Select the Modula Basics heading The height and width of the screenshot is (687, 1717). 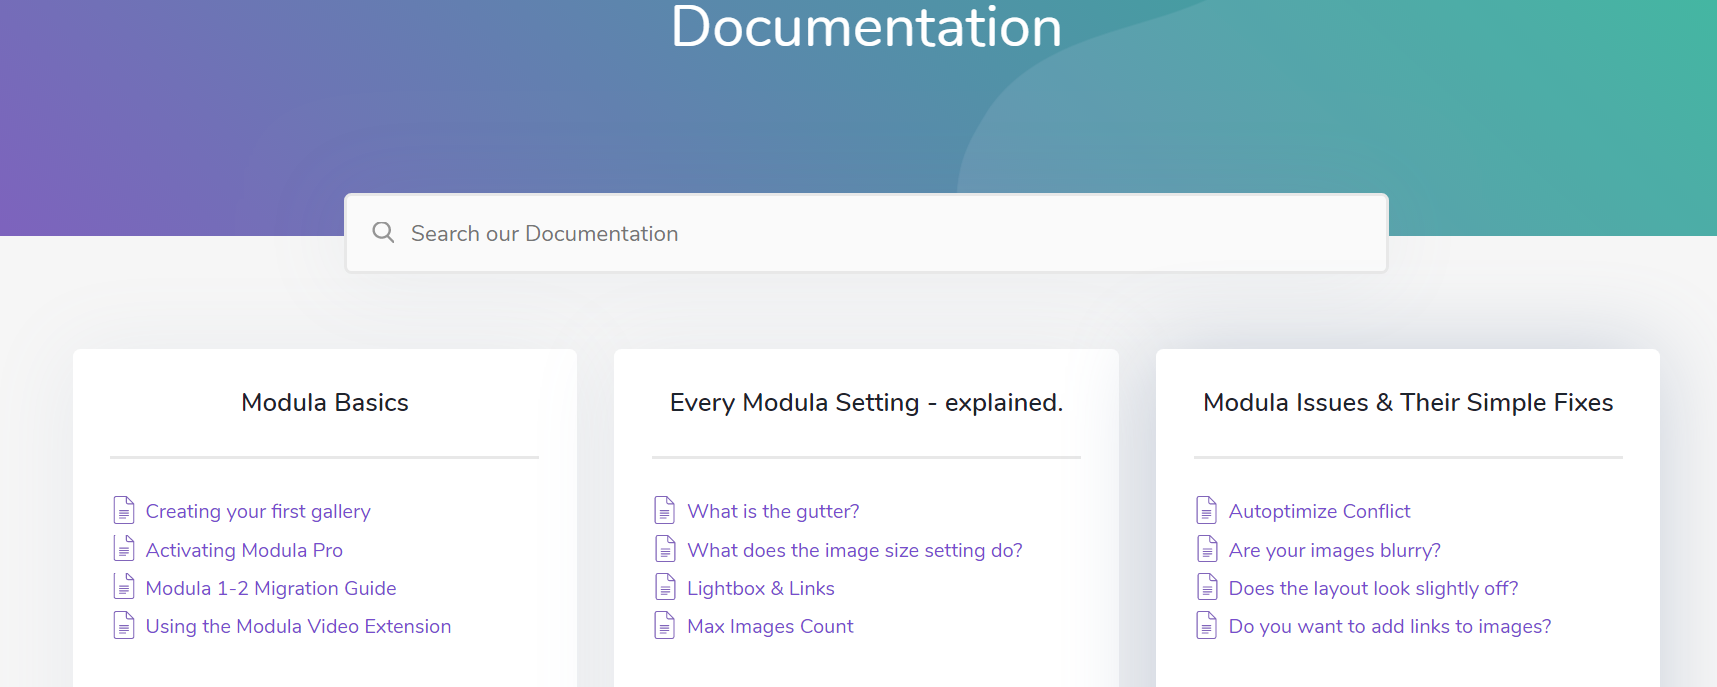pos(325,402)
